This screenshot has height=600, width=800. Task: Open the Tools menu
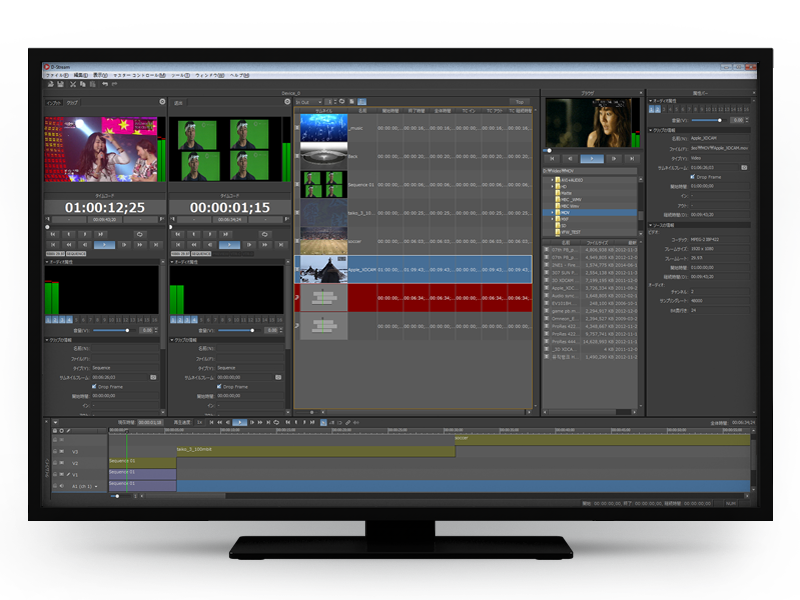pyautogui.click(x=180, y=75)
